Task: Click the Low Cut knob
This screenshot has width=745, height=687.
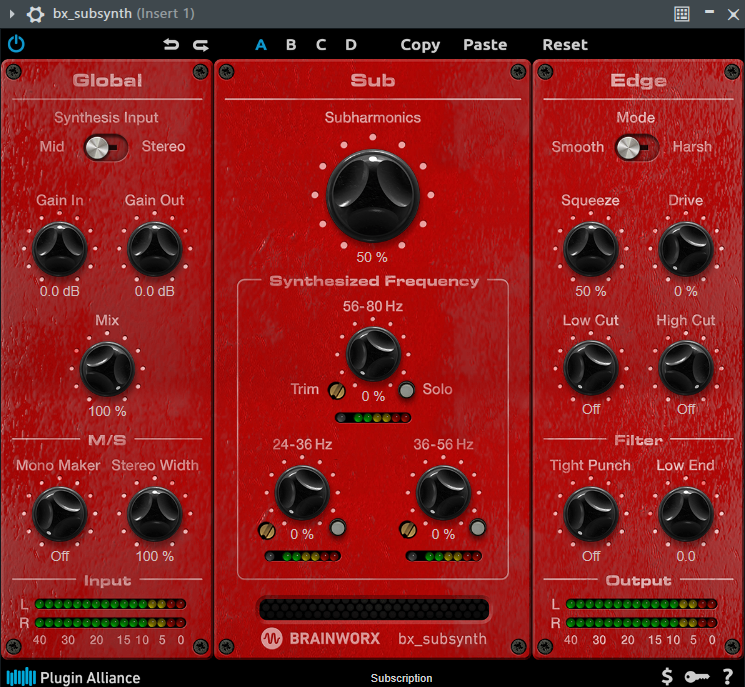Action: (x=591, y=368)
